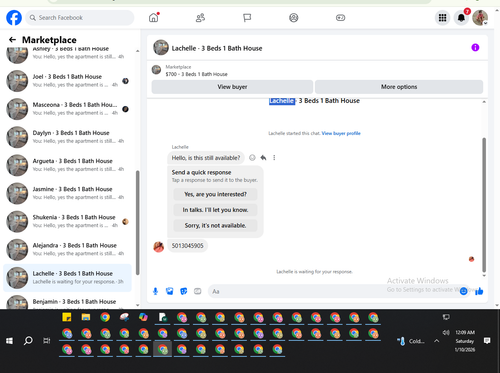The image size is (500, 373).
Task: Open Windows taskbar search
Action: click(x=28, y=341)
